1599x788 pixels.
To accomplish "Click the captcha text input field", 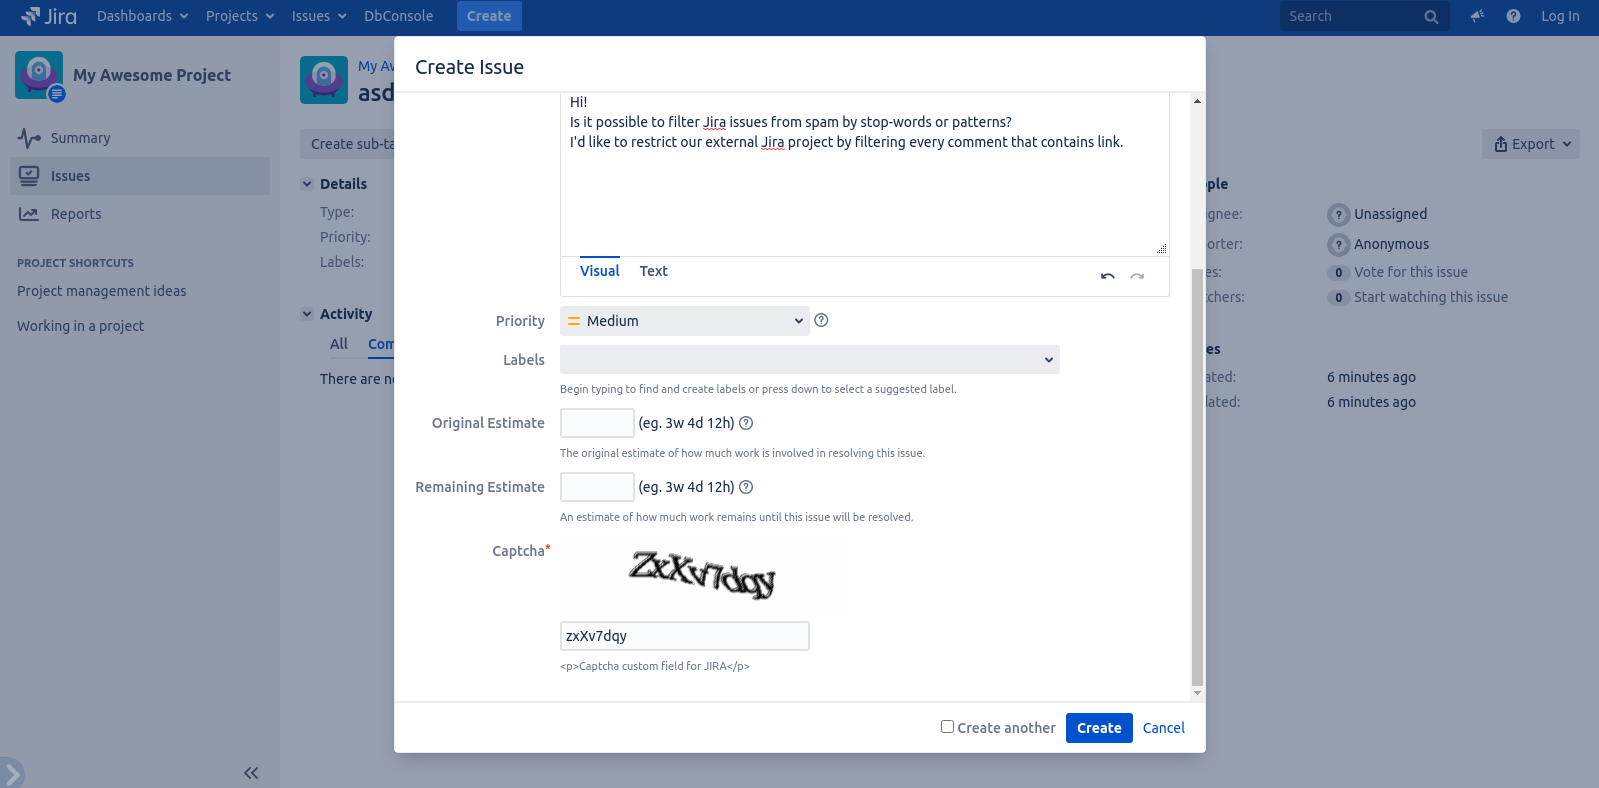I will click(685, 636).
